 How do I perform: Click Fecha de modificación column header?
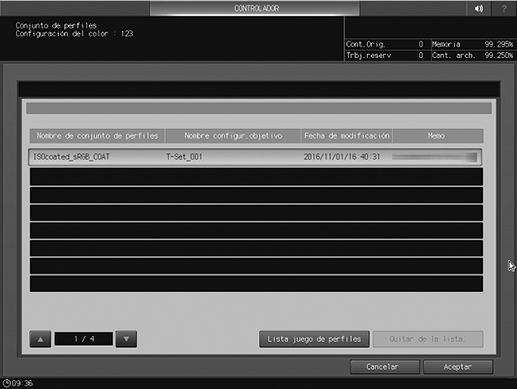(x=347, y=136)
